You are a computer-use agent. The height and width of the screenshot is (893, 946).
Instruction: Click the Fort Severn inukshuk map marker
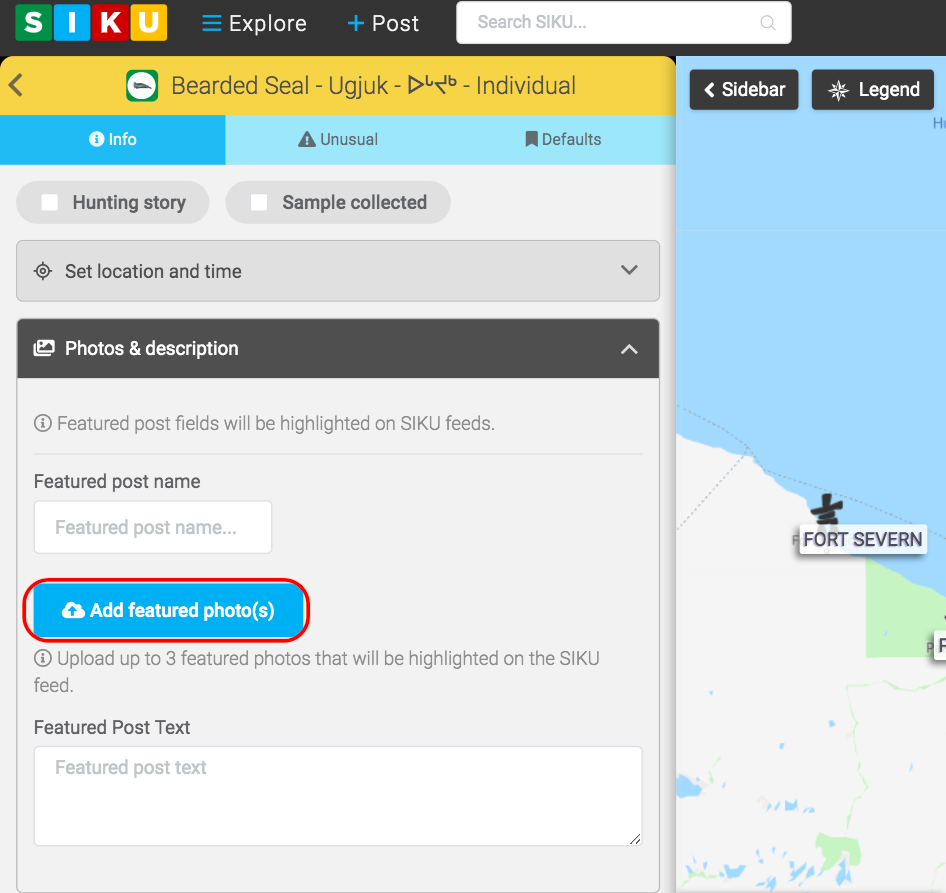[x=826, y=510]
